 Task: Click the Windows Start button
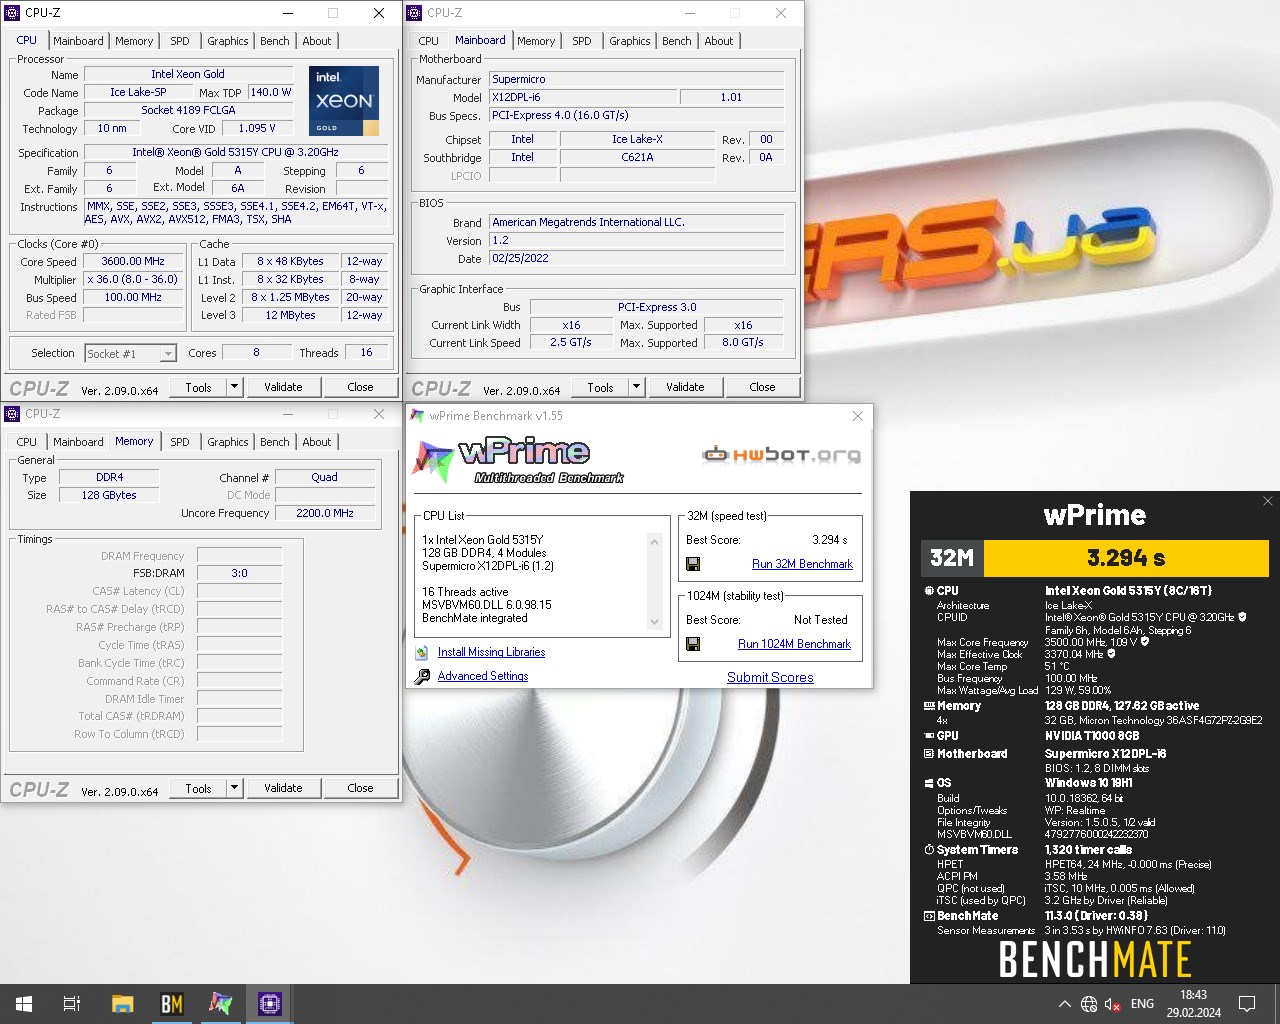(24, 1004)
